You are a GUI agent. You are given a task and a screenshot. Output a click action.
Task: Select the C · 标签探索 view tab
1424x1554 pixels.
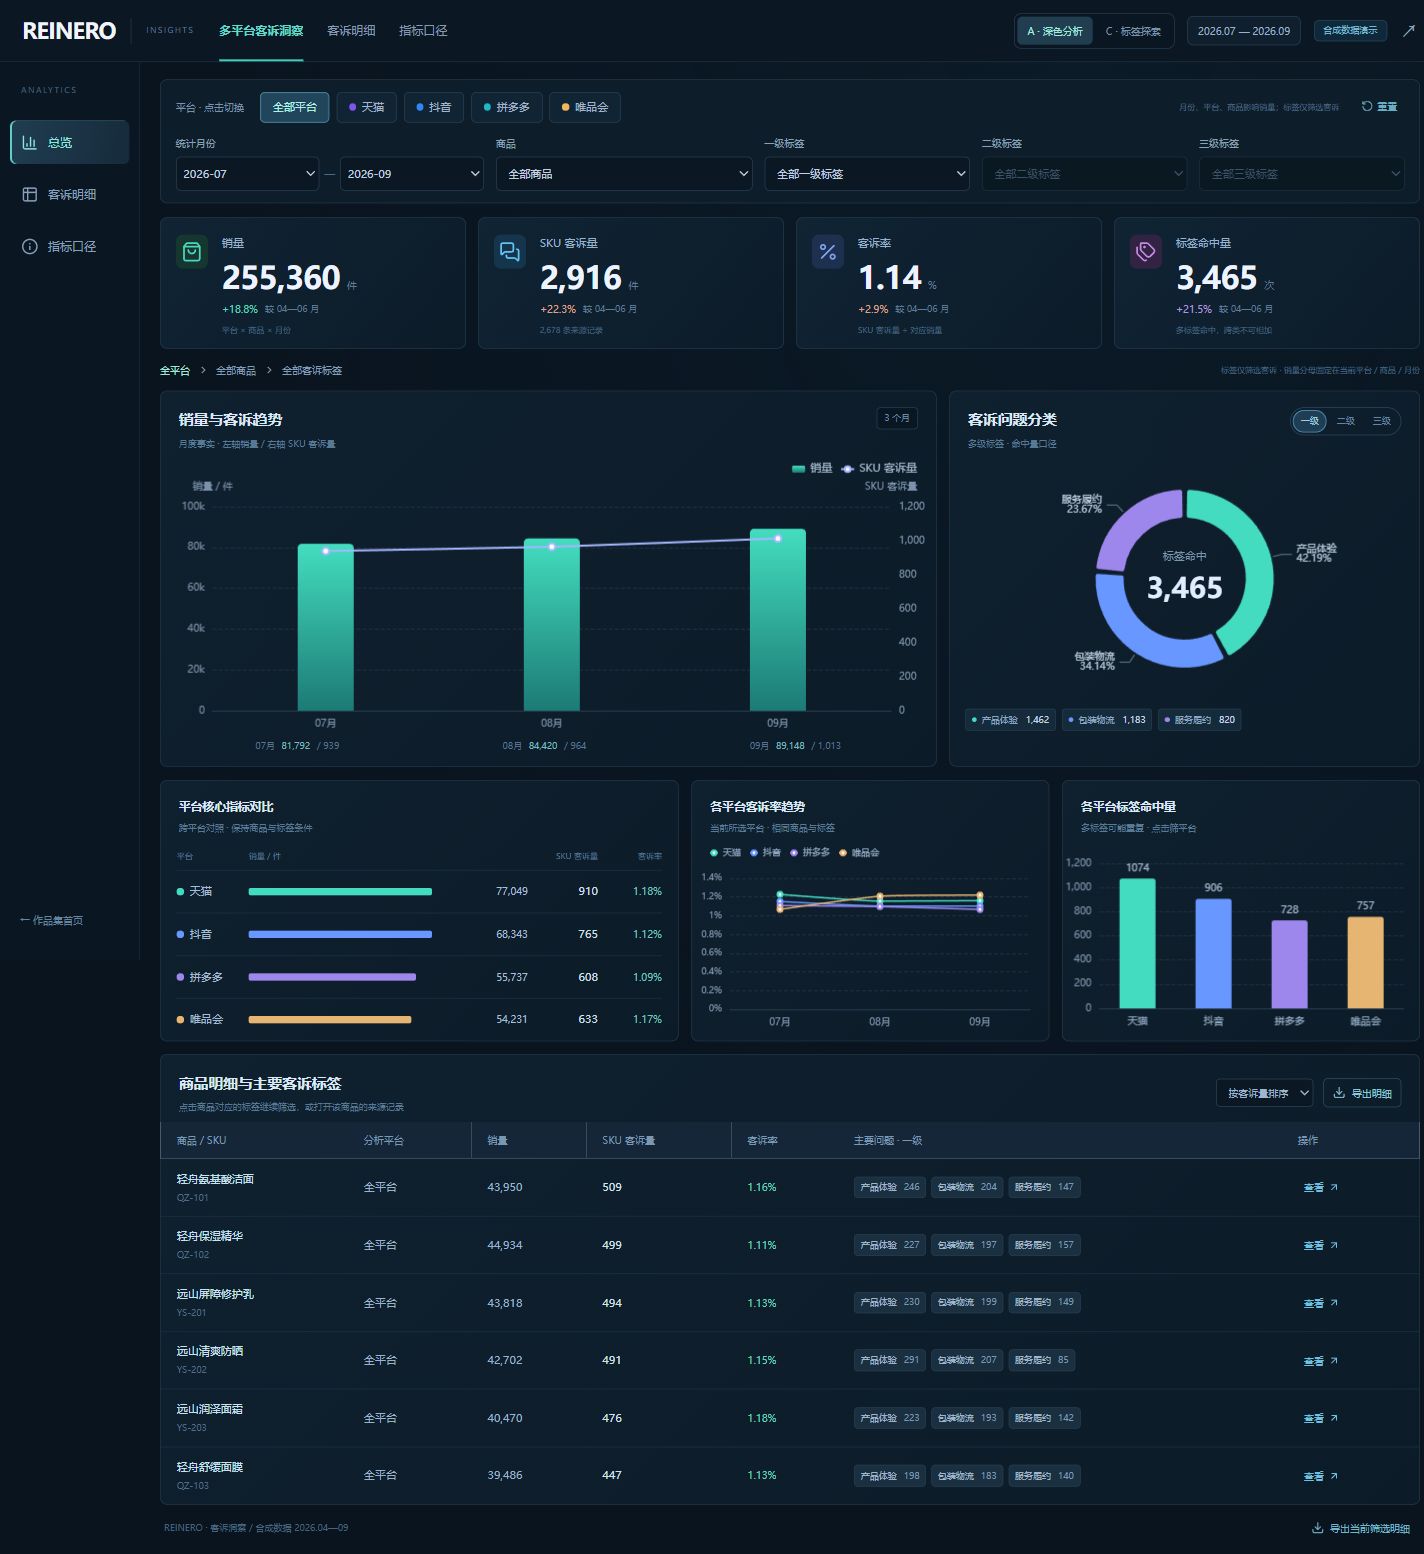pyautogui.click(x=1133, y=31)
